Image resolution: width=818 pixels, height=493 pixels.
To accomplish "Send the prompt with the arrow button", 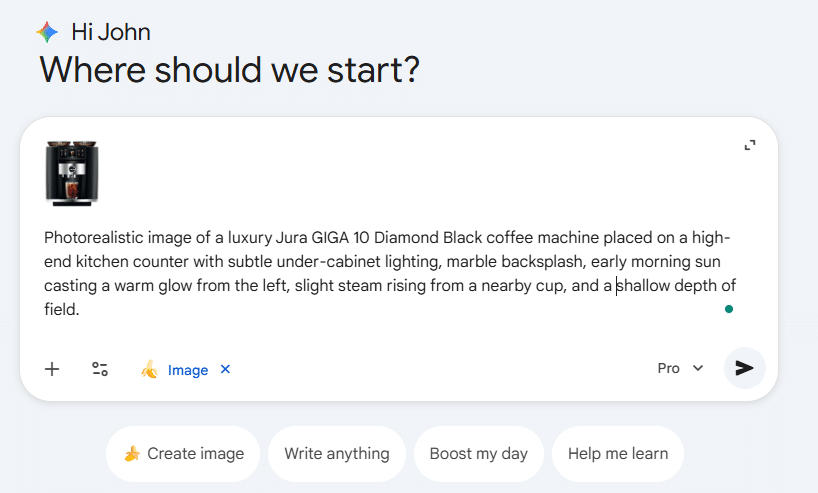I will [x=744, y=368].
